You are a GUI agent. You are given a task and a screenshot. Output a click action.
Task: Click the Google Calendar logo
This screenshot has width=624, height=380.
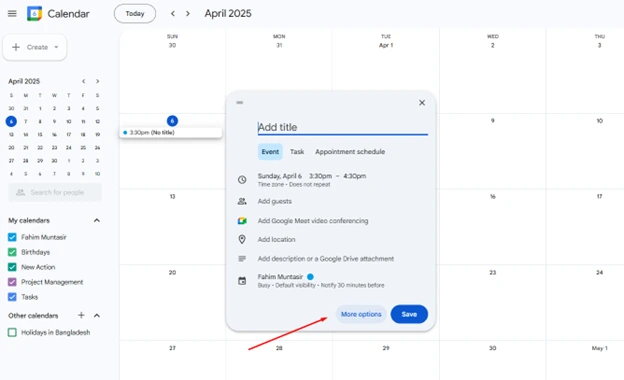click(35, 14)
